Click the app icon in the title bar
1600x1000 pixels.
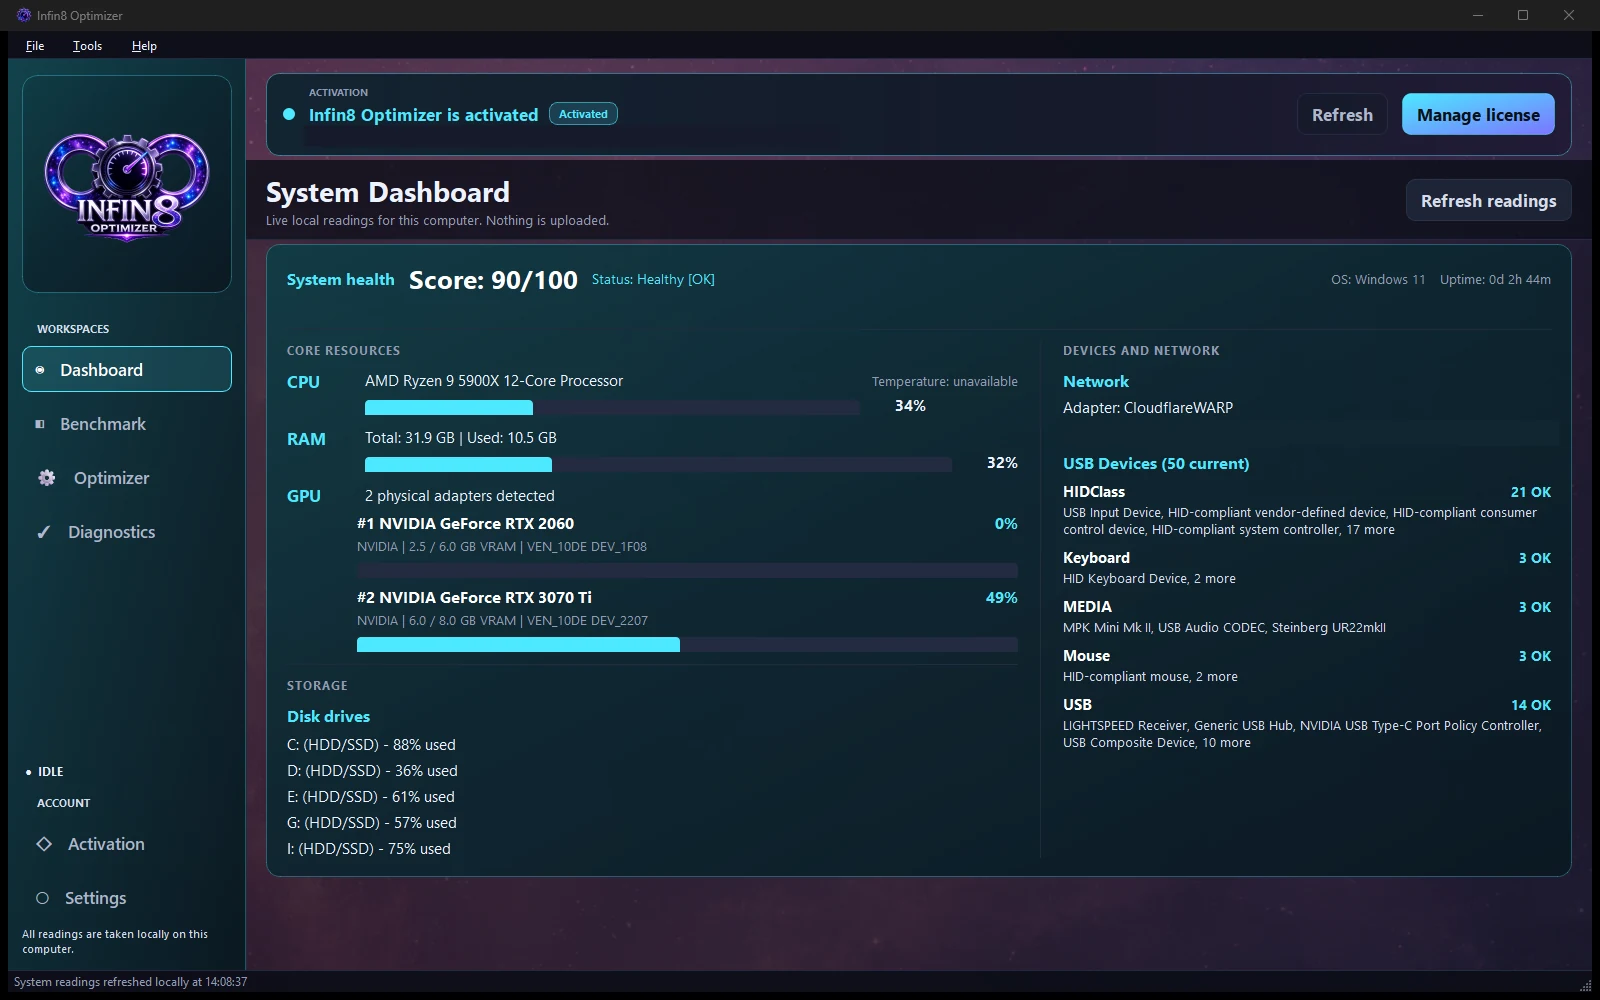coord(24,15)
